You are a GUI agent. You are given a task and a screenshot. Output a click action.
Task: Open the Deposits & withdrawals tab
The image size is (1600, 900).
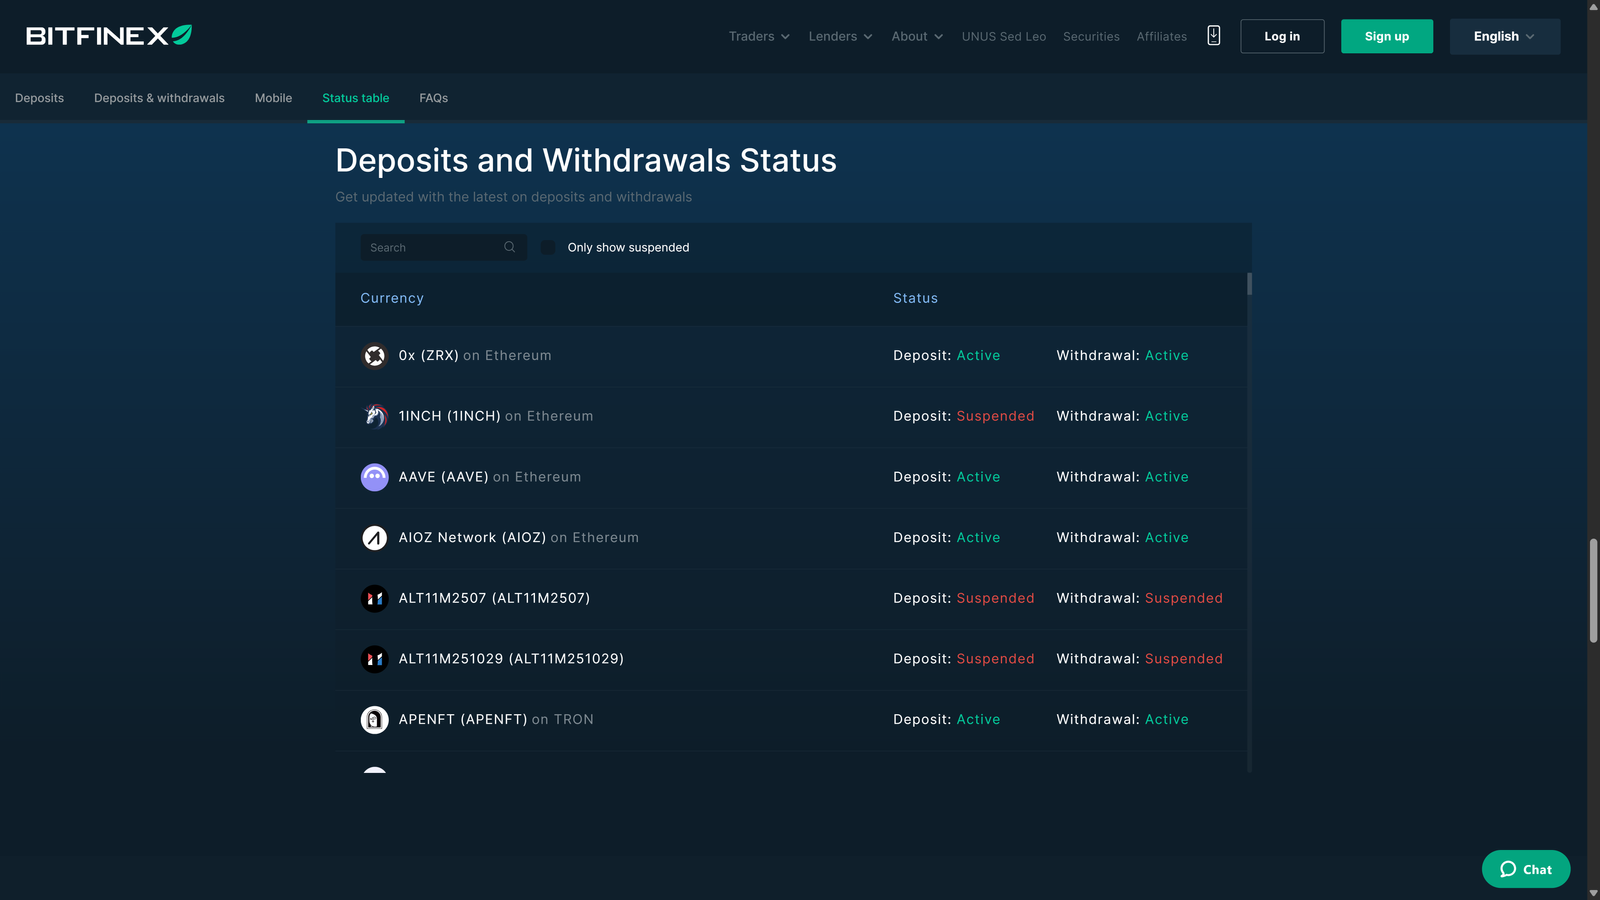[159, 97]
